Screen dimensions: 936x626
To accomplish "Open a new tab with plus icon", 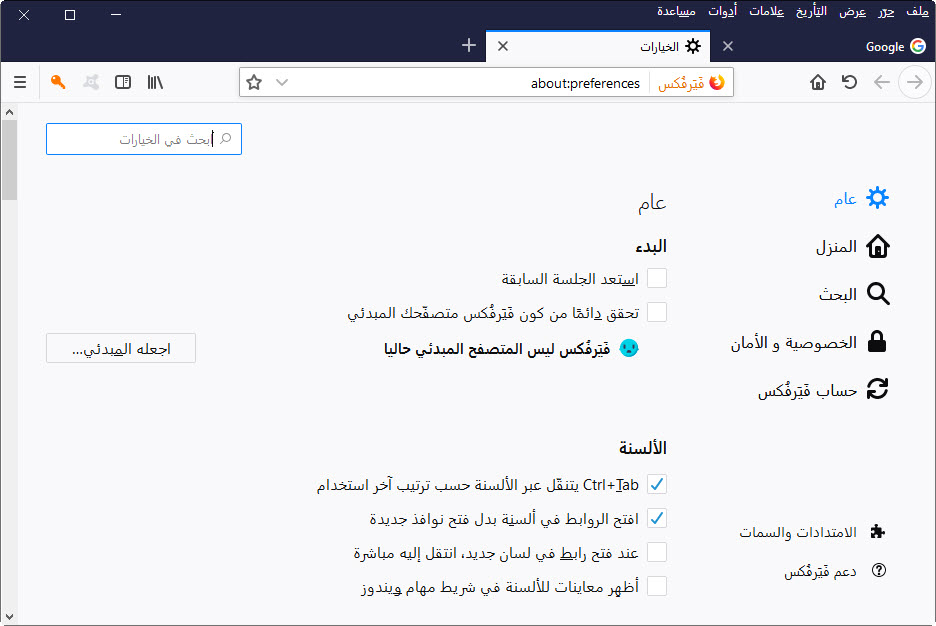I will click(469, 45).
